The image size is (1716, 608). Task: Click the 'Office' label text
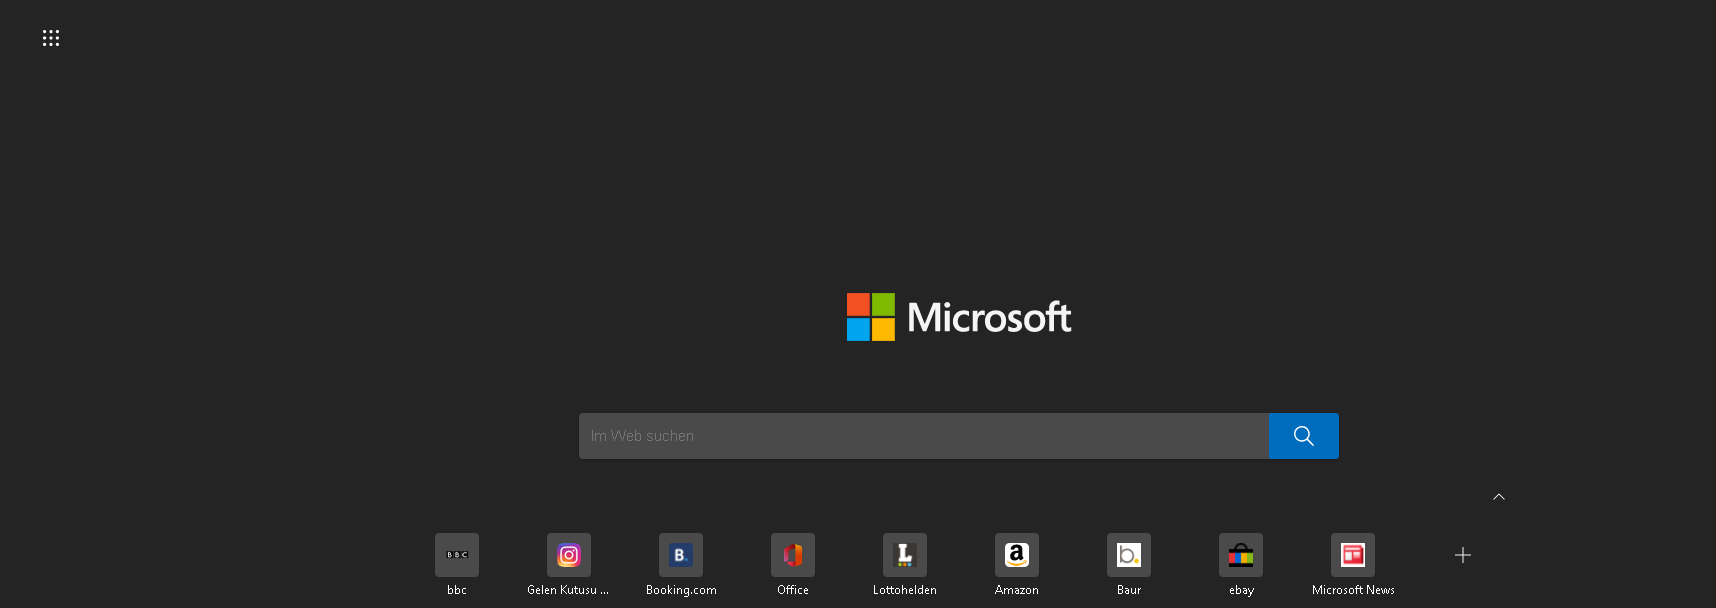point(793,590)
